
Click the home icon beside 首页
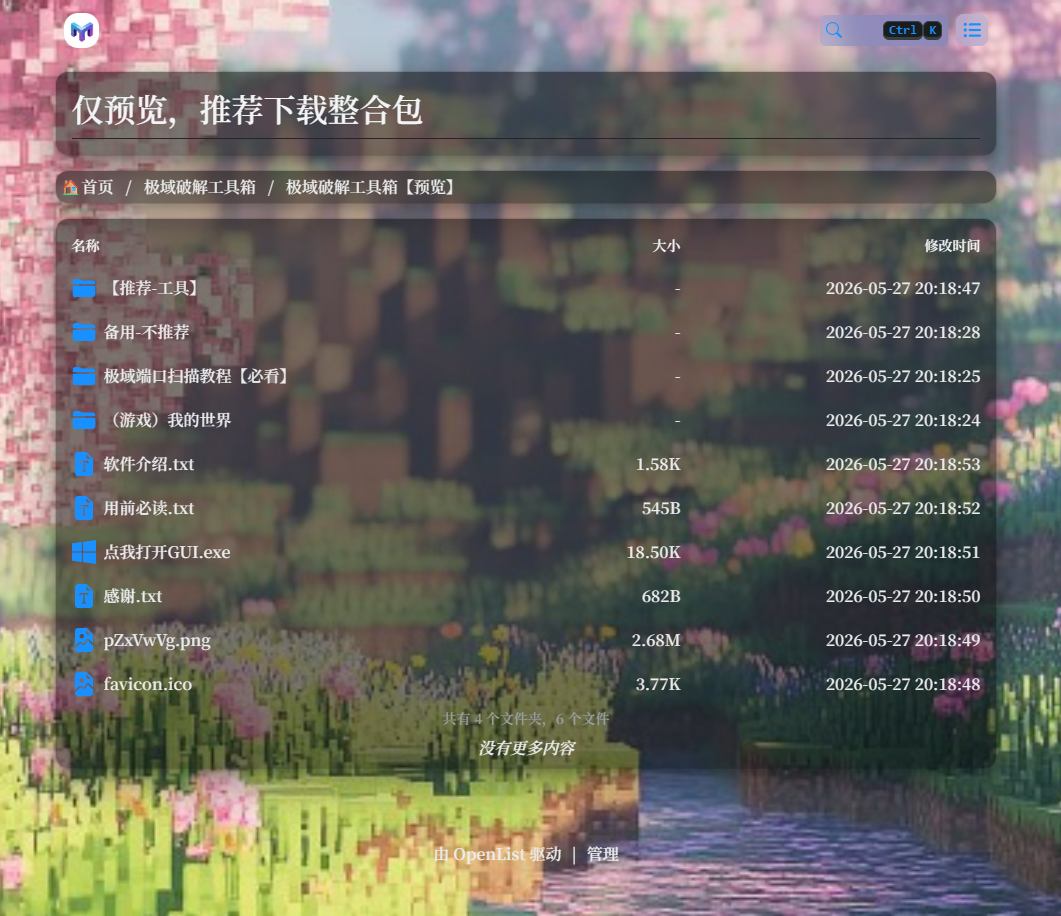70,187
